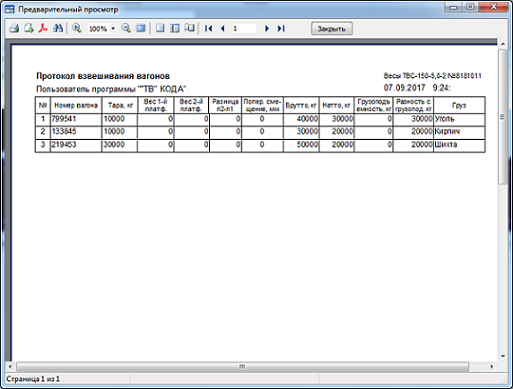Screen dimensions: 513x389
Task: Click the Print icon in toolbar
Action: (14, 28)
